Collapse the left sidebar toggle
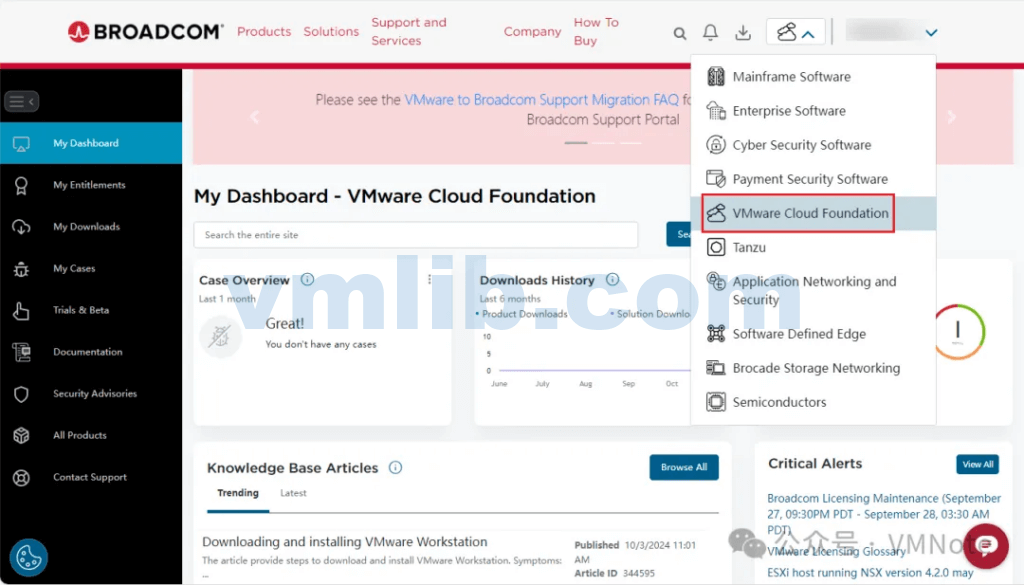 pyautogui.click(x=21, y=101)
